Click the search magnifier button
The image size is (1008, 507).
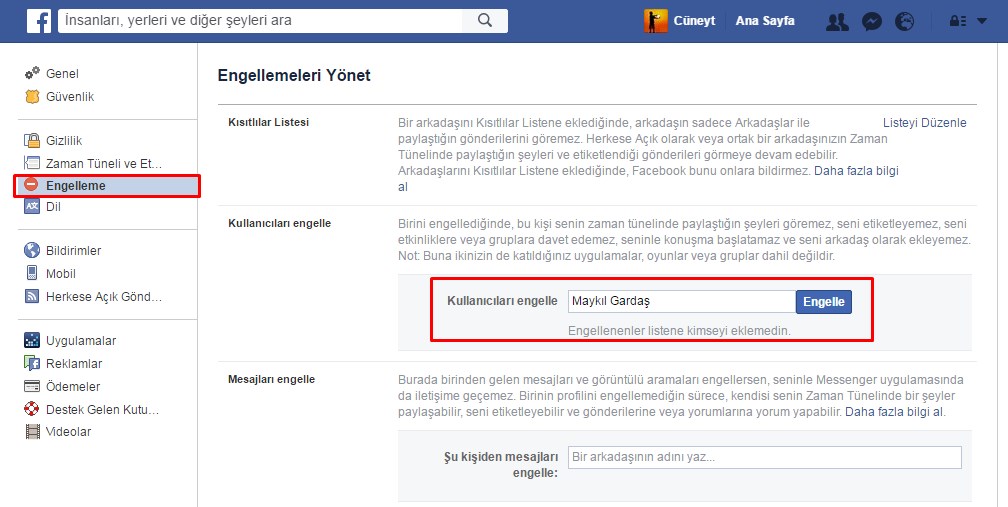(x=485, y=21)
